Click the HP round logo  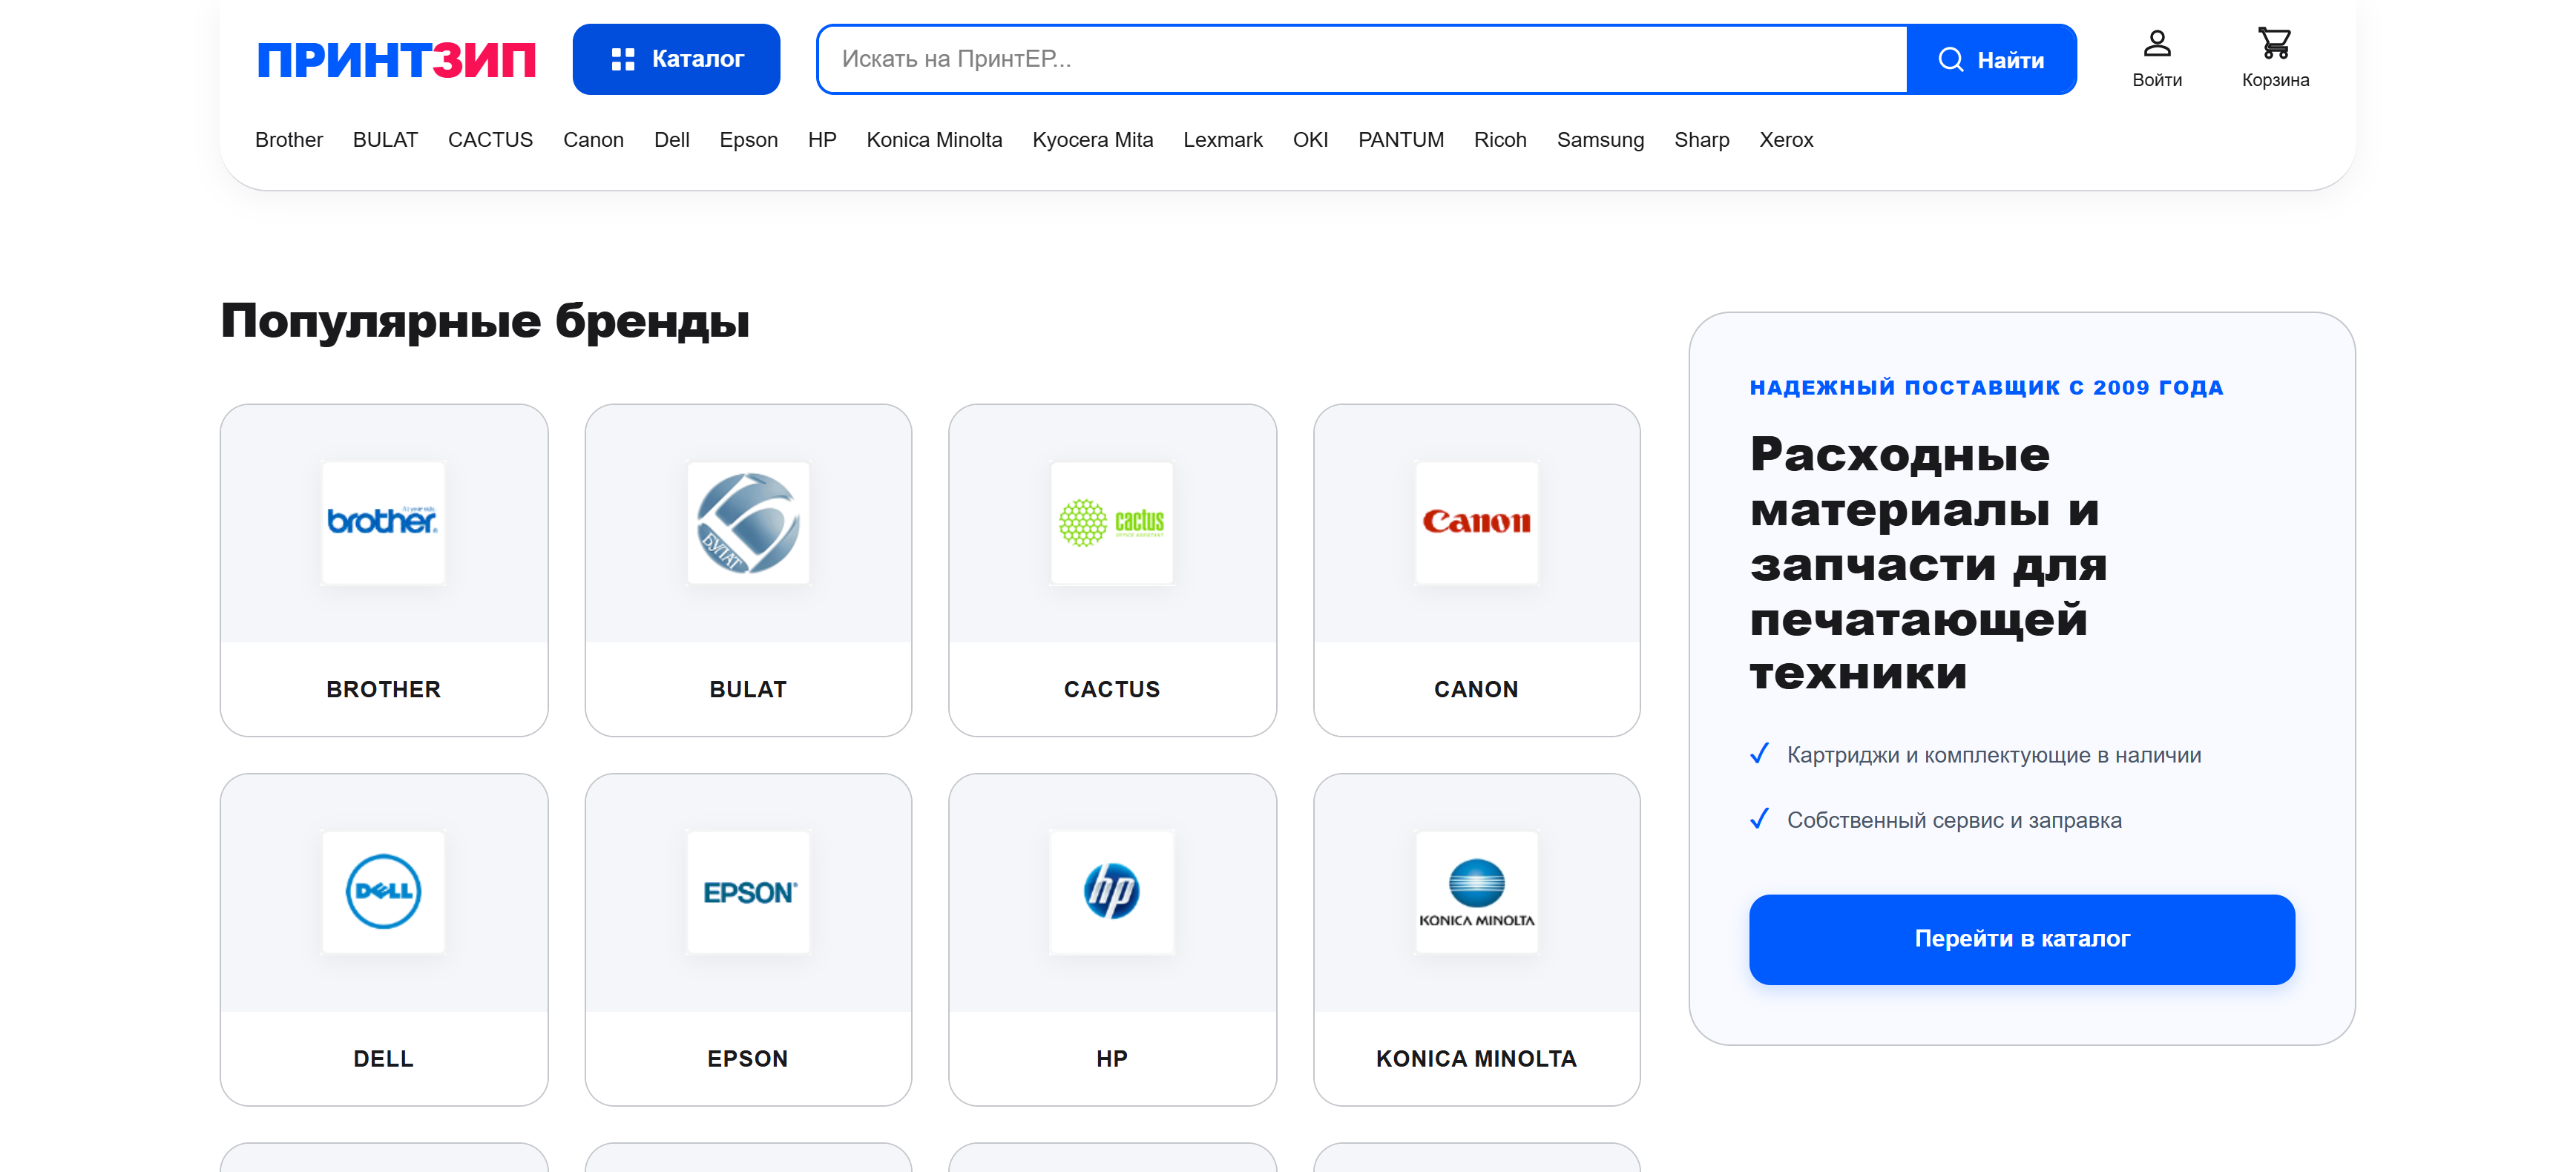[1111, 891]
